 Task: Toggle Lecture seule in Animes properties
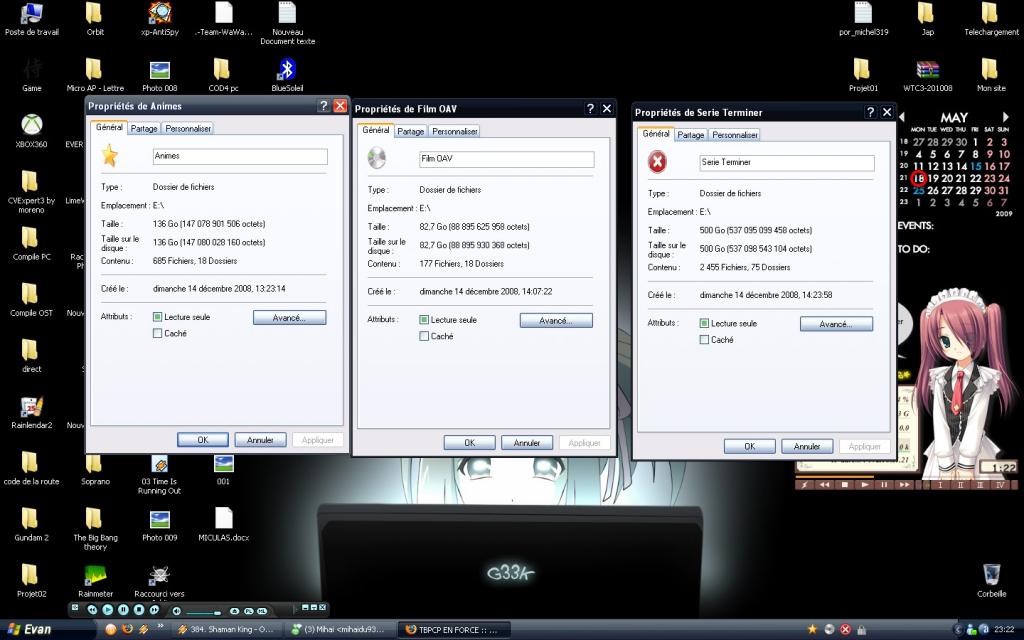pos(157,317)
